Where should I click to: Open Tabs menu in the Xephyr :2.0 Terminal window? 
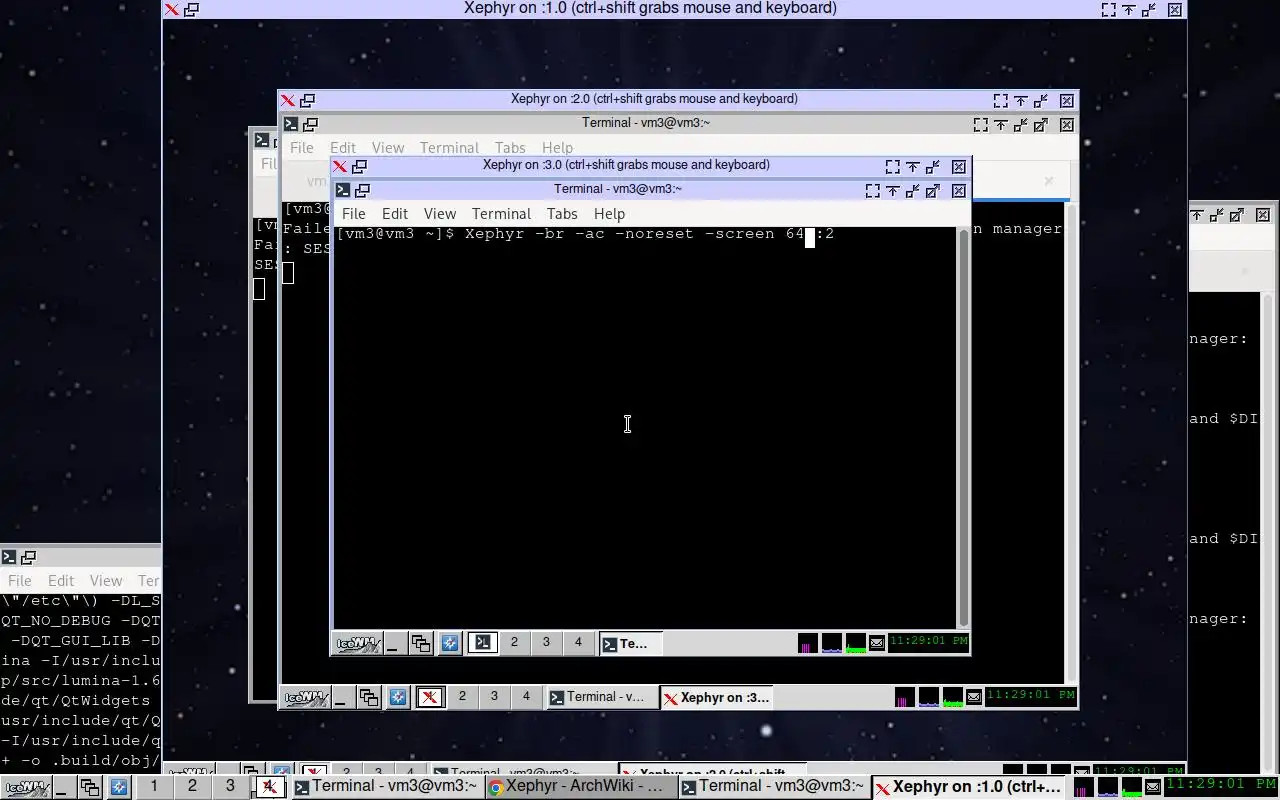(x=510, y=148)
